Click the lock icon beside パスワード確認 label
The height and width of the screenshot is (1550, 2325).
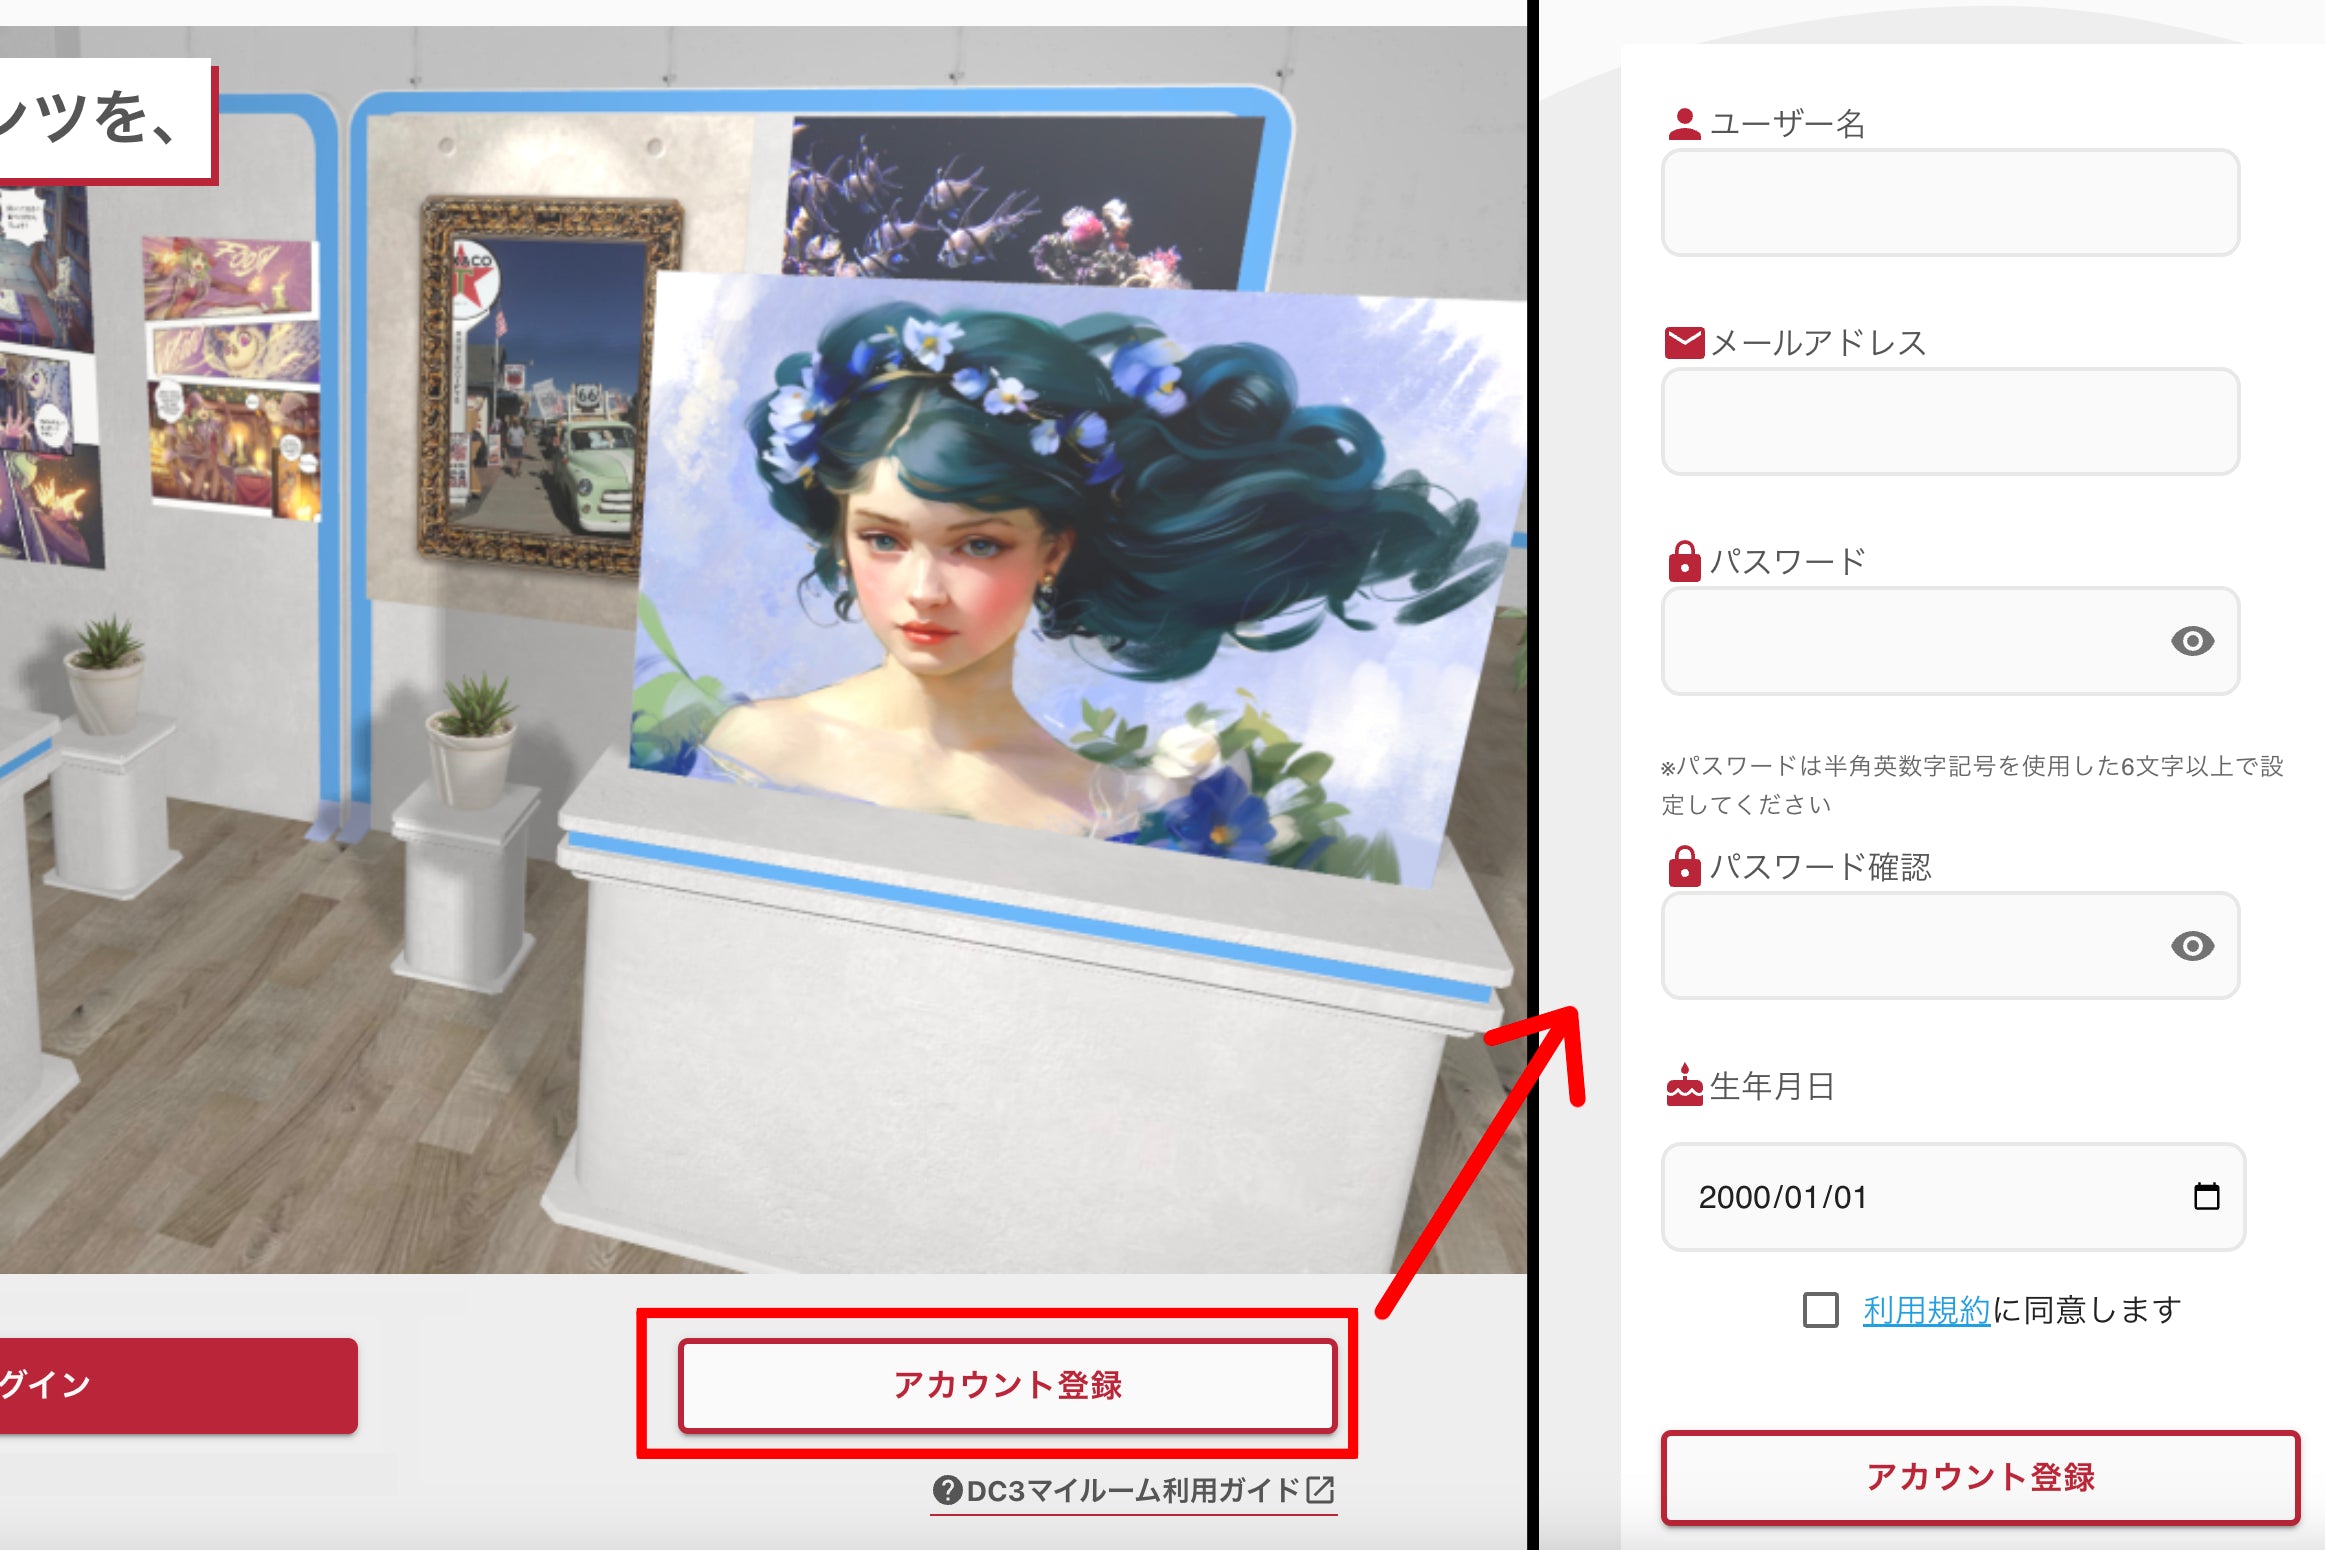[1684, 866]
